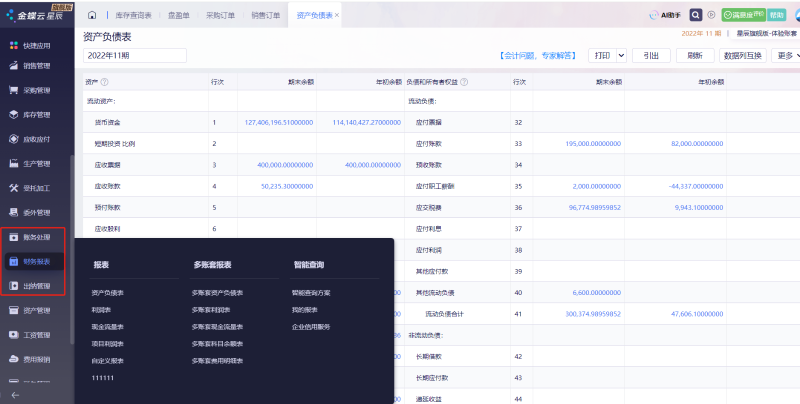Open 多账套费用明细表 menu entry
The height and width of the screenshot is (404, 800).
point(217,361)
